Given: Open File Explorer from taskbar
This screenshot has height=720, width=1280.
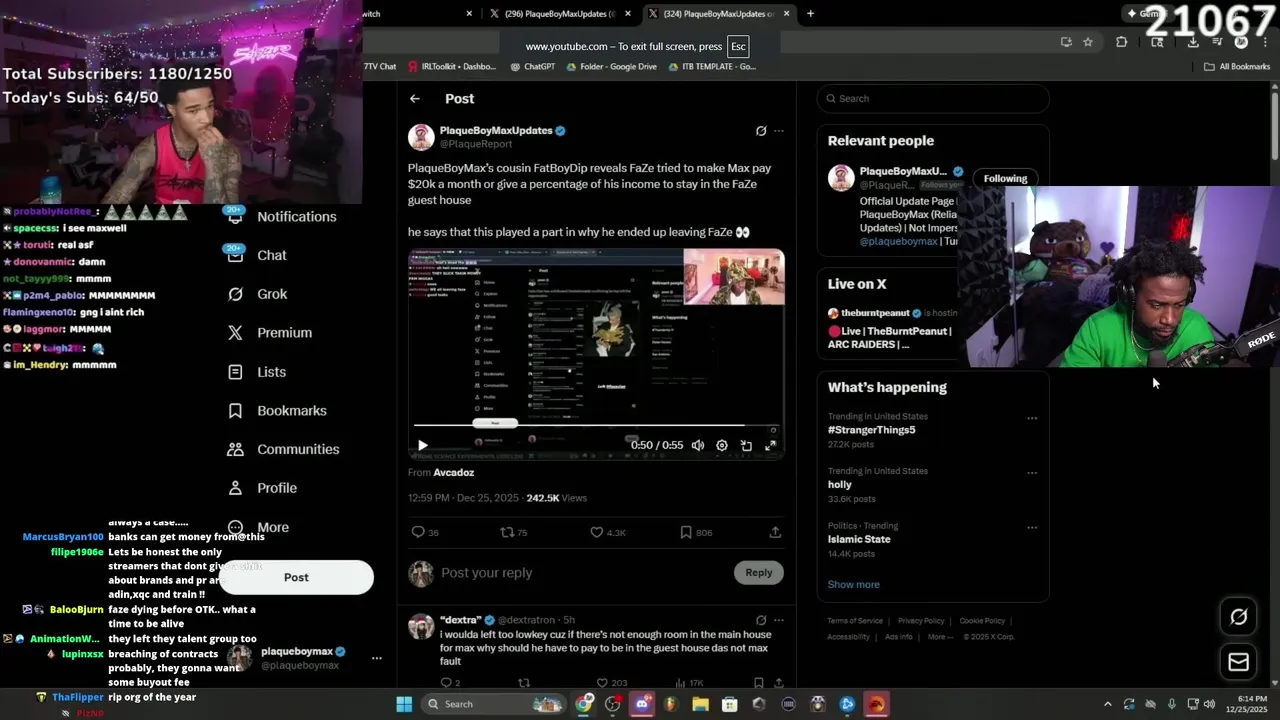Looking at the screenshot, I should [x=701, y=704].
